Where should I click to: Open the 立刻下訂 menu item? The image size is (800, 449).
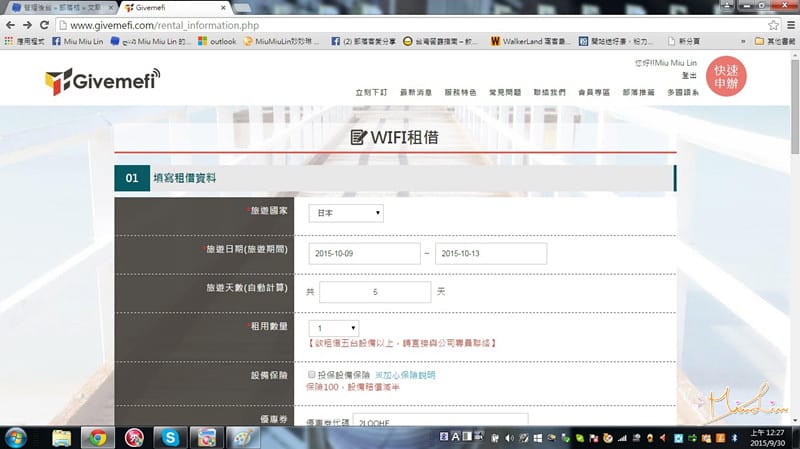coord(370,92)
